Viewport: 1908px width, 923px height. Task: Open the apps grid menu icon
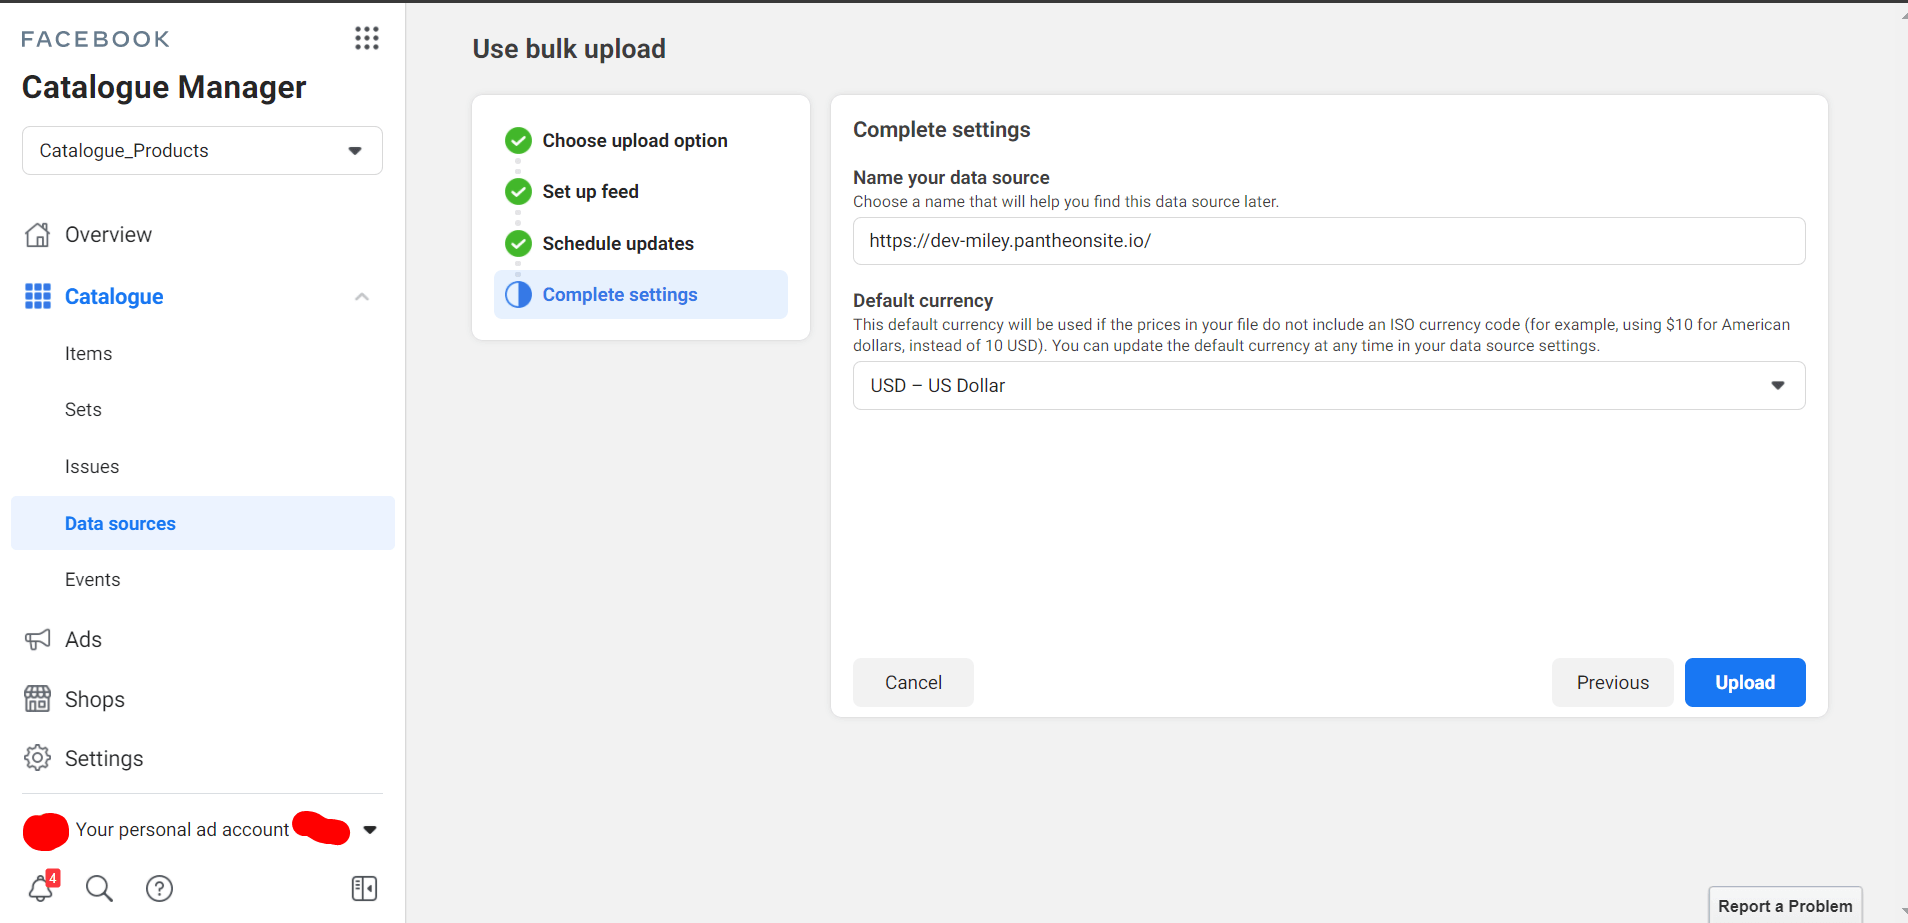[x=367, y=38]
